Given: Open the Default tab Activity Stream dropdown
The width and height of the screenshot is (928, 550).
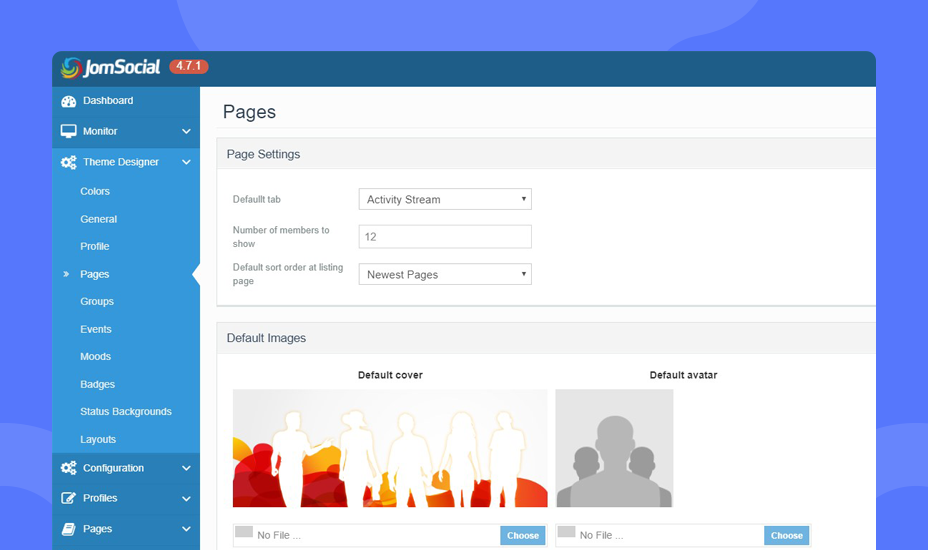Looking at the screenshot, I should [445, 199].
